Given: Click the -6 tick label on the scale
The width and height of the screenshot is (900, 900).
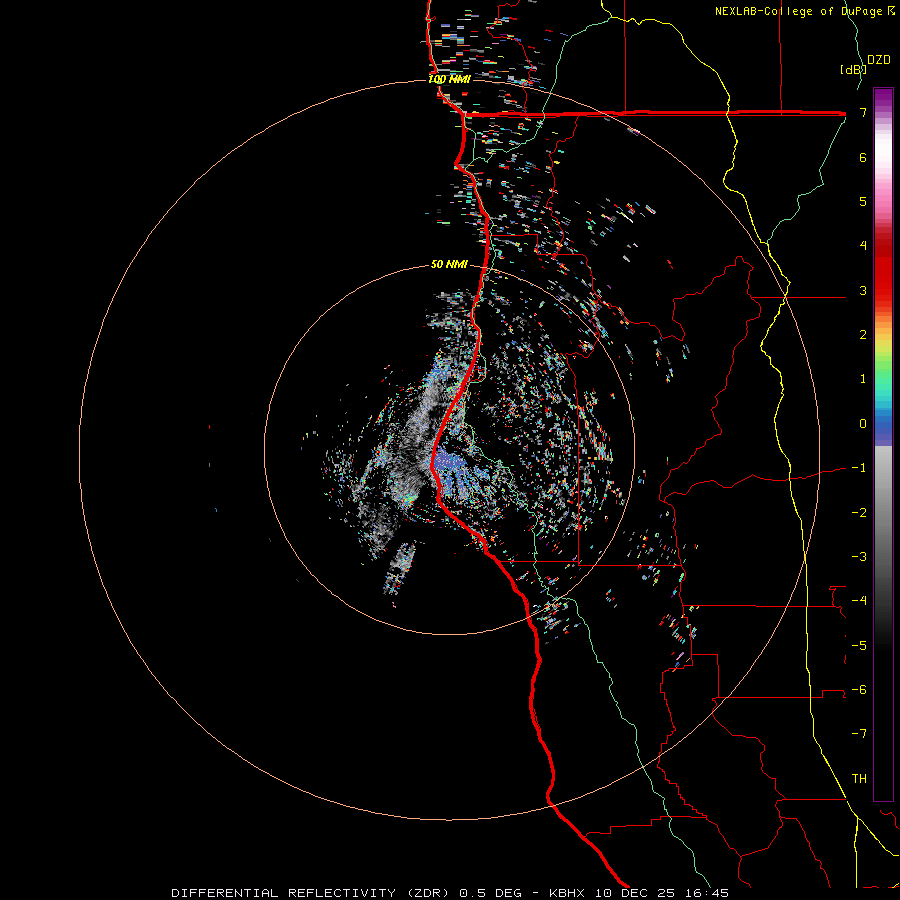Looking at the screenshot, I should pos(859,690).
